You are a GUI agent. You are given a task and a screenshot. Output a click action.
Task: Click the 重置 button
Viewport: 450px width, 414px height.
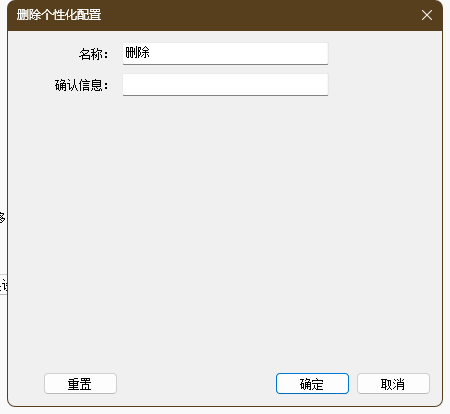(80, 384)
